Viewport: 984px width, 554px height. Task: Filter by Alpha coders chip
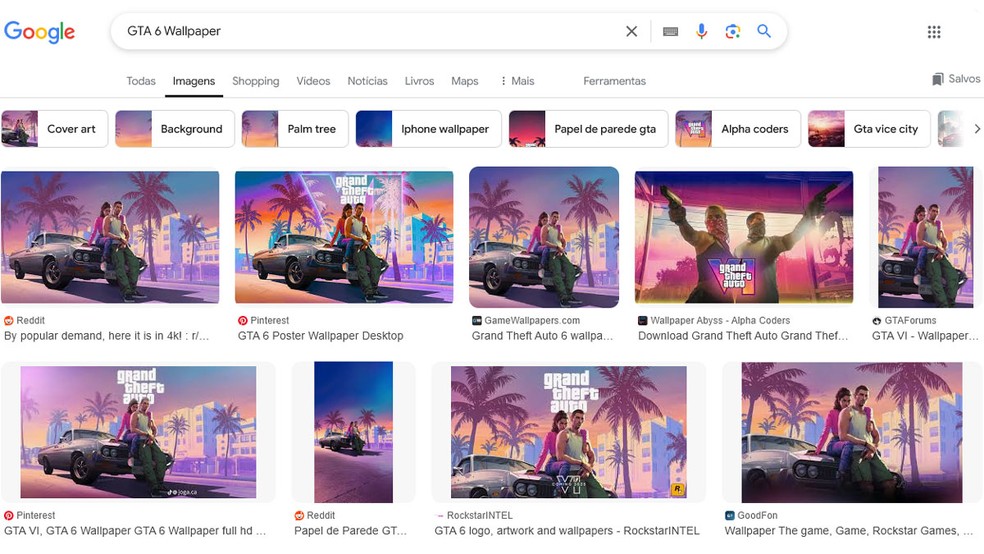point(737,129)
